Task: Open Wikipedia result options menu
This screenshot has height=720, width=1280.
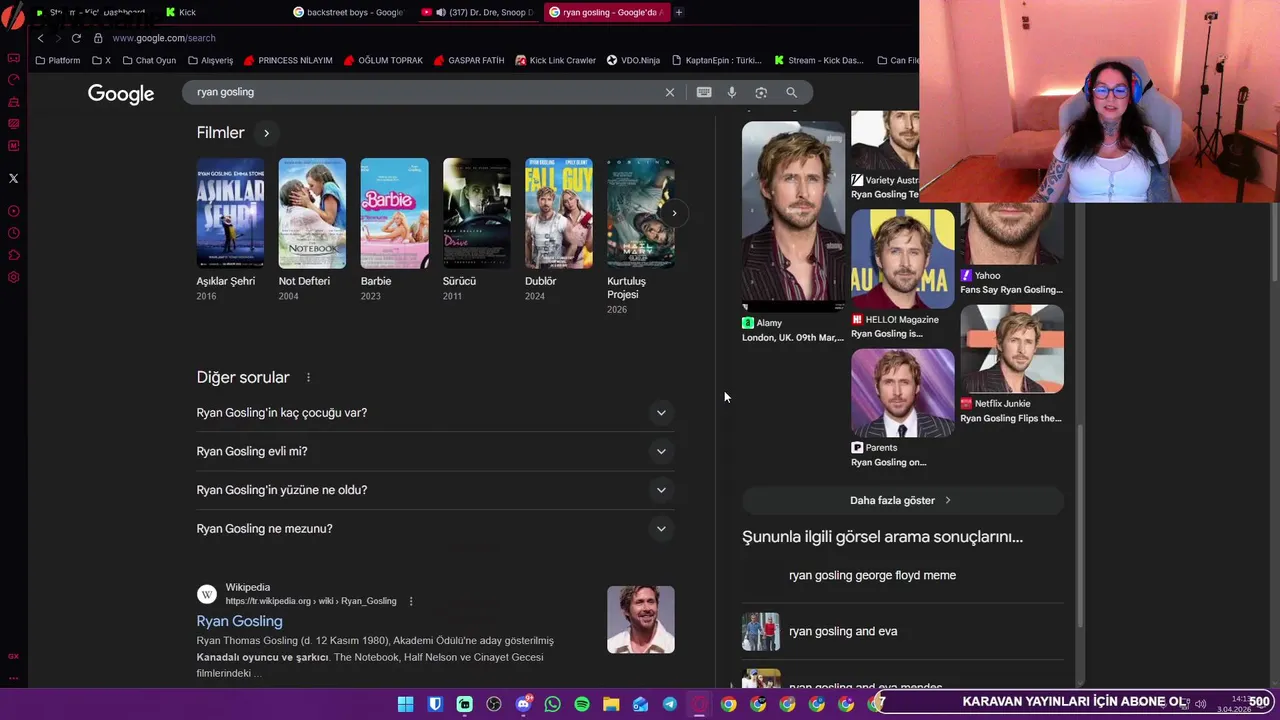Action: pyautogui.click(x=411, y=601)
